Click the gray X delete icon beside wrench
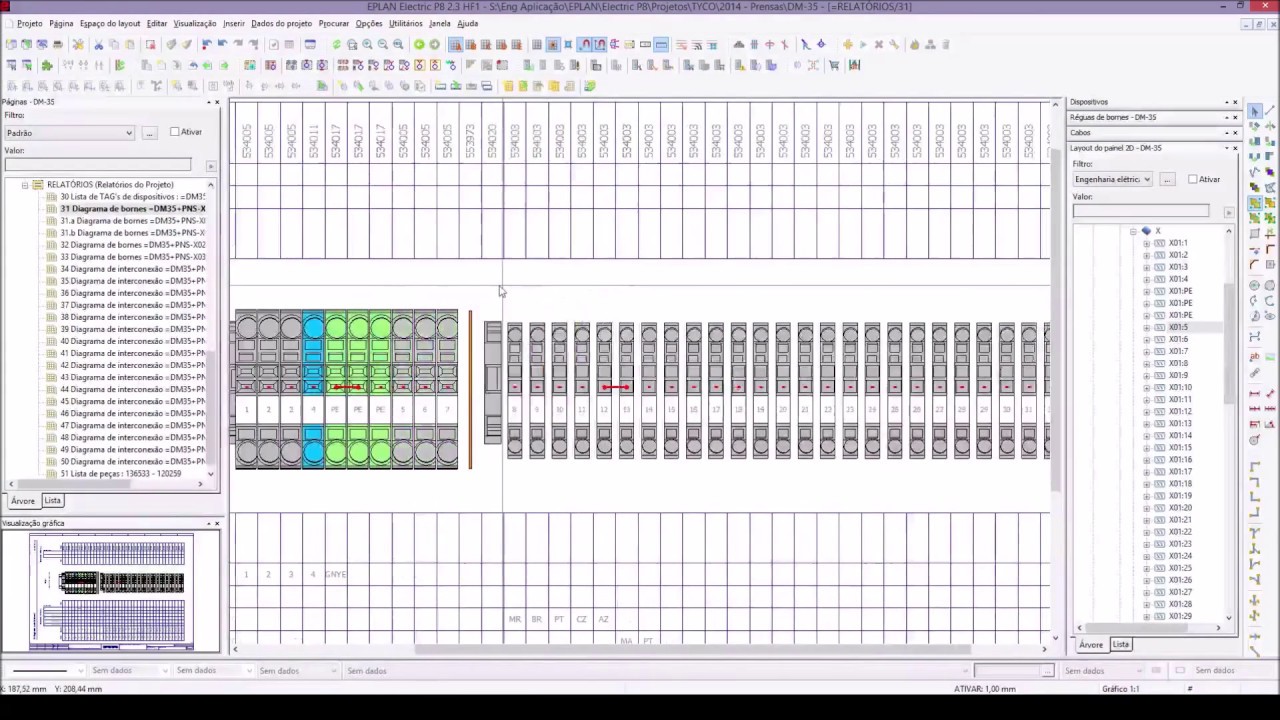Viewport: 1280px width, 720px height. click(879, 44)
